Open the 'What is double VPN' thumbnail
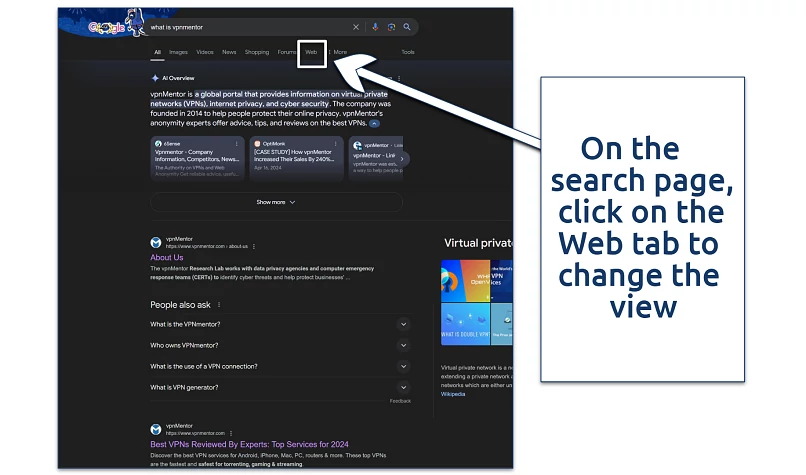 tap(465, 324)
